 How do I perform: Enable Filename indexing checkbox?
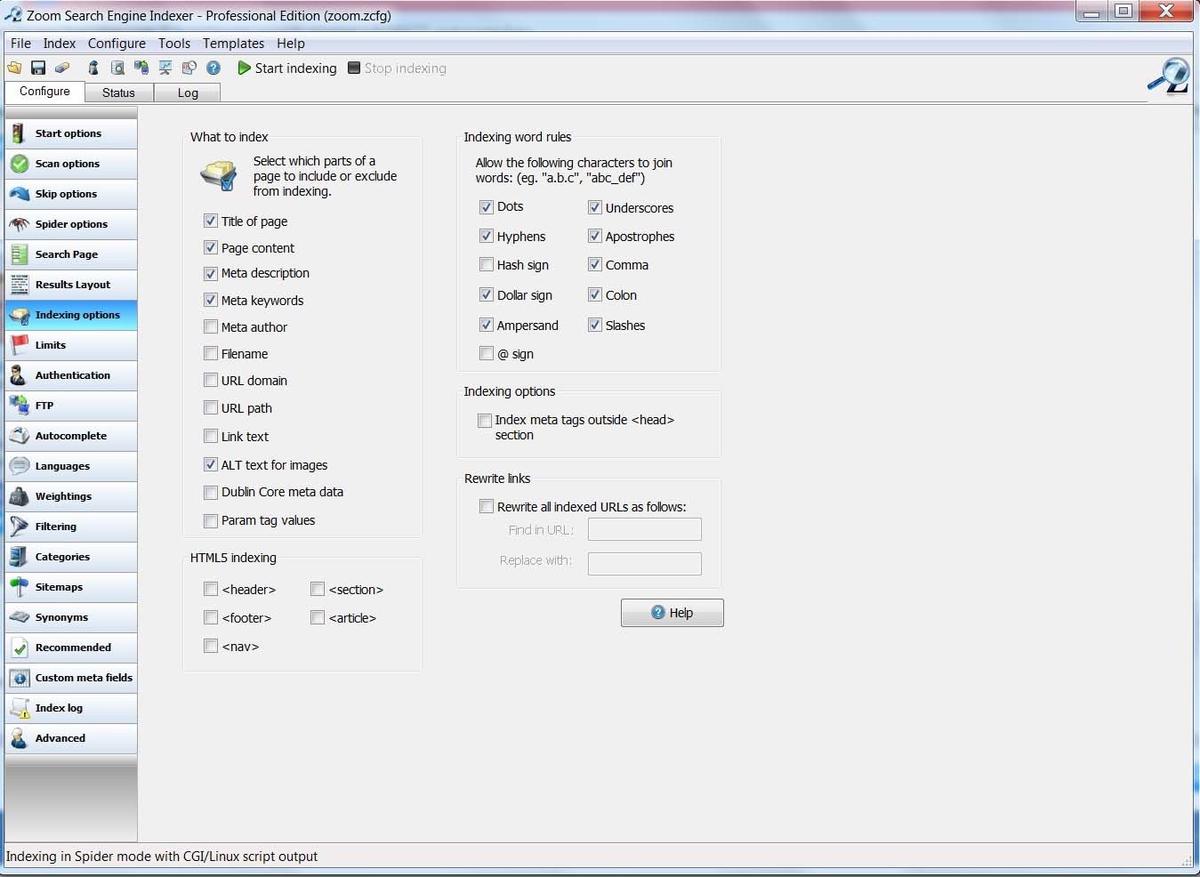(x=210, y=353)
